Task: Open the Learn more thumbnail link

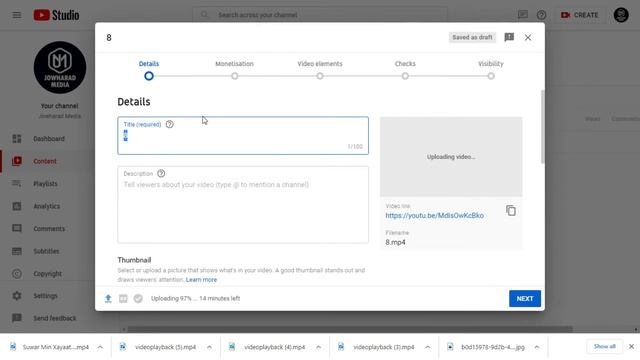Action: tap(201, 280)
